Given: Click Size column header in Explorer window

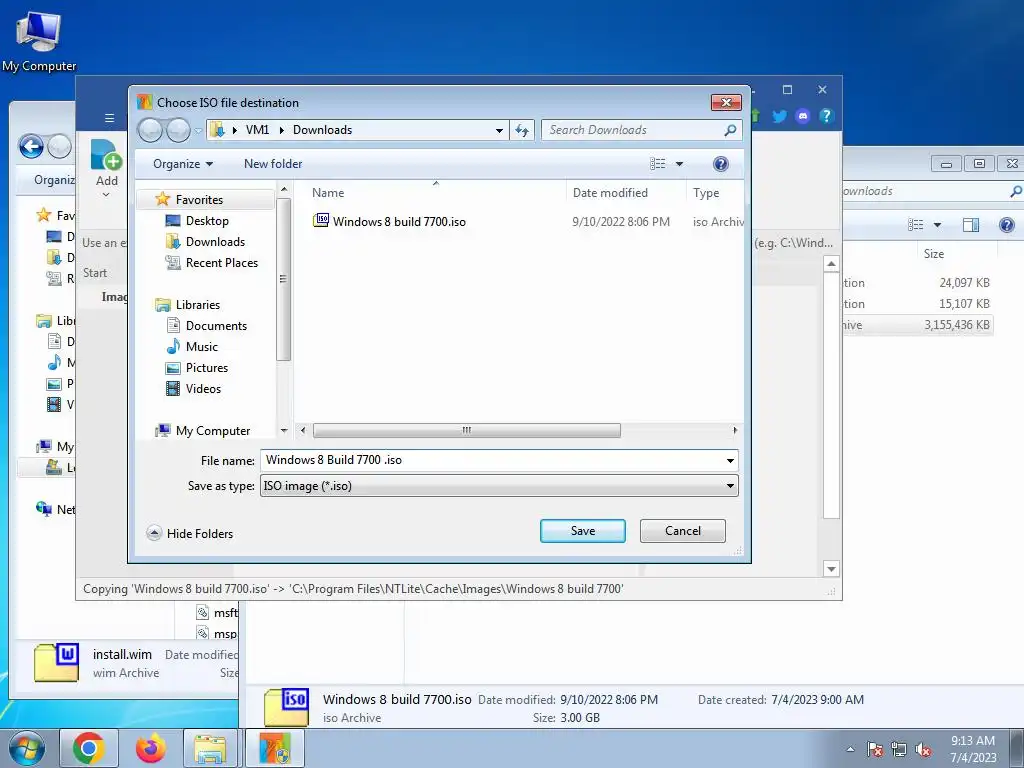Looking at the screenshot, I should coord(933,254).
